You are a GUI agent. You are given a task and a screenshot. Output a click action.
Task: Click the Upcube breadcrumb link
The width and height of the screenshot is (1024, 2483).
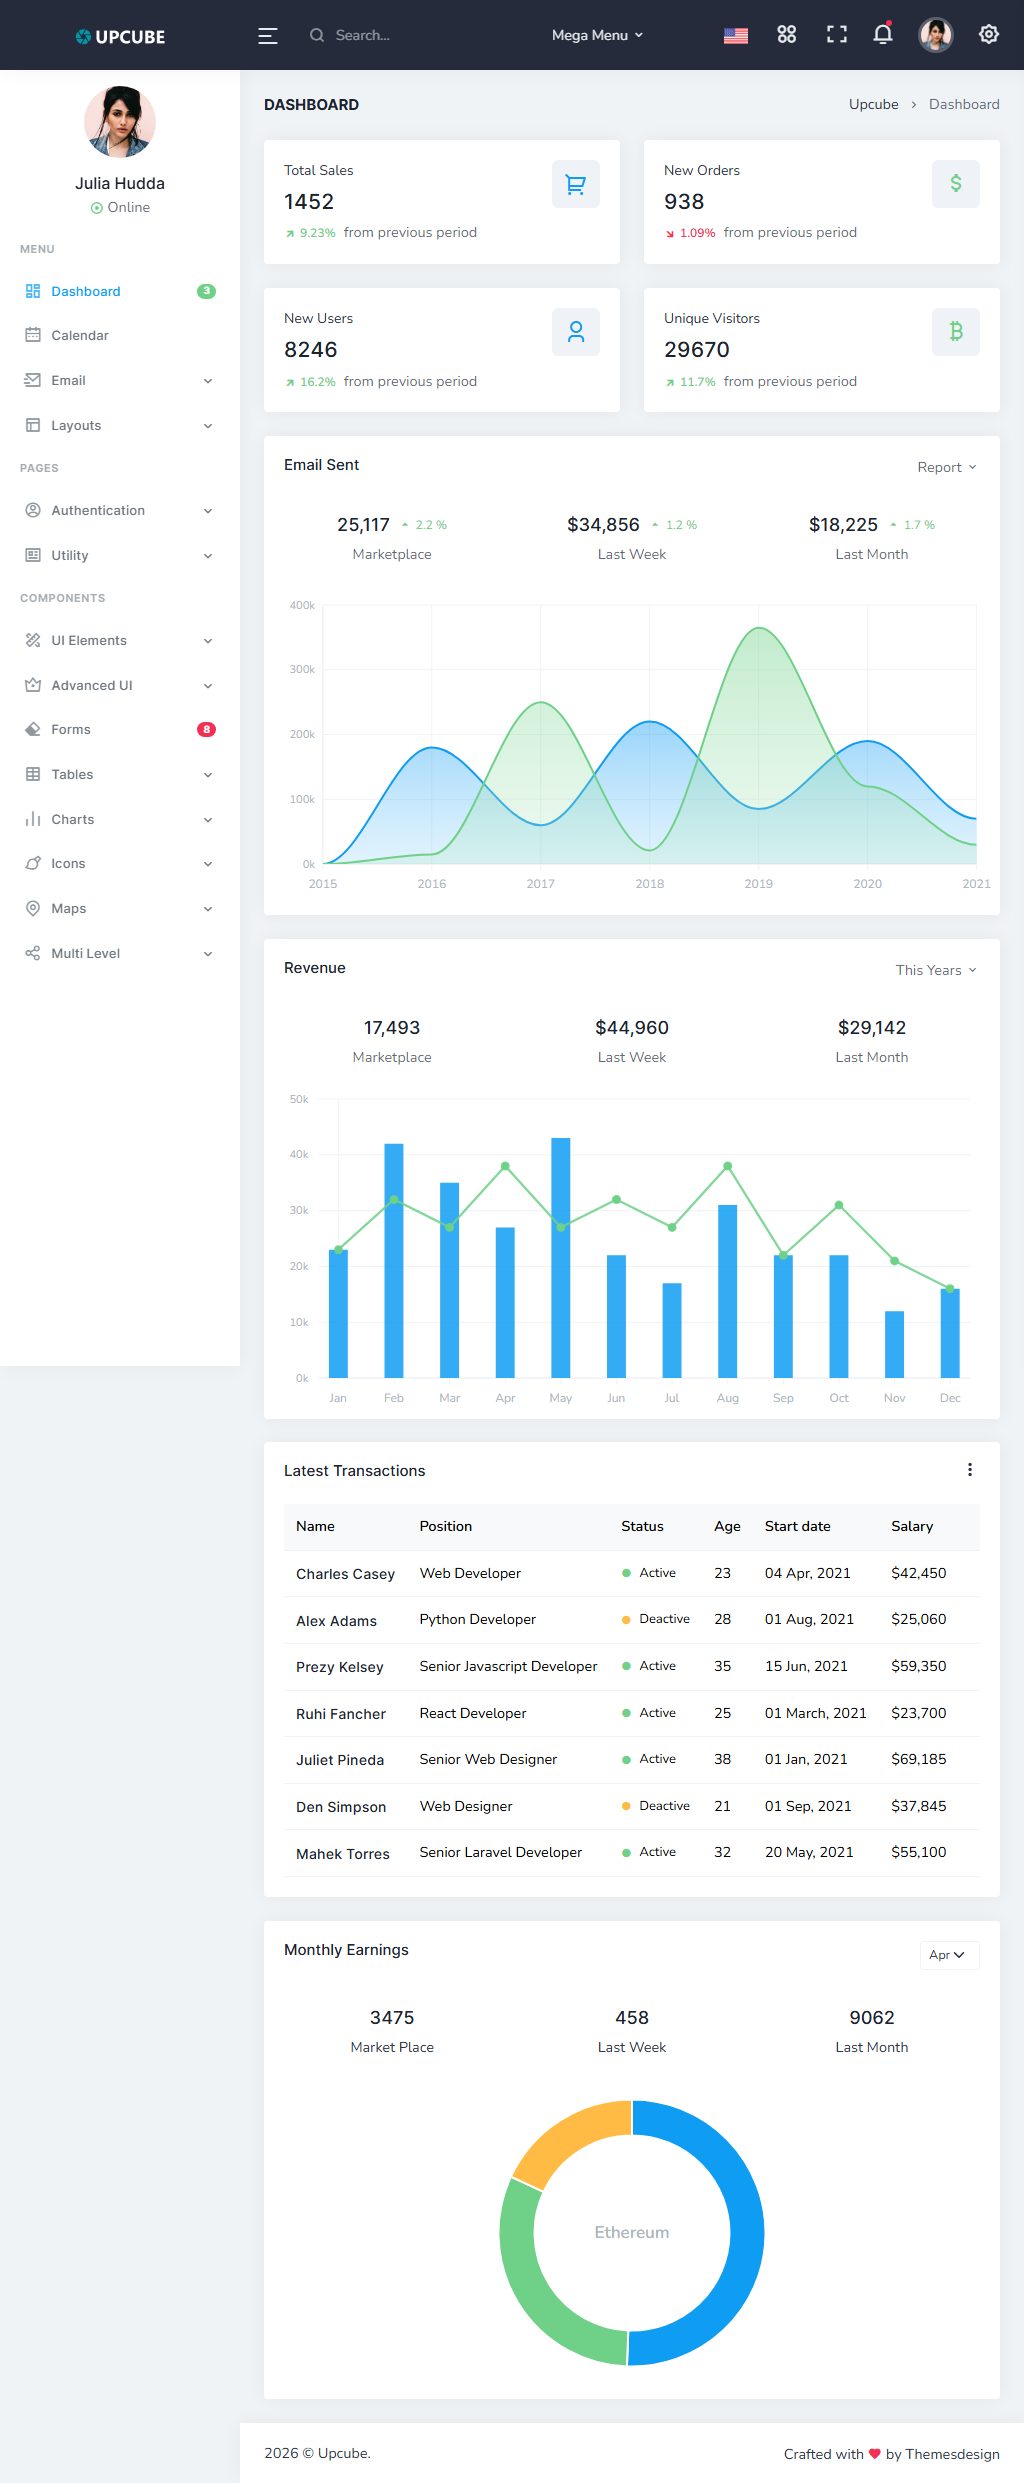tap(874, 104)
